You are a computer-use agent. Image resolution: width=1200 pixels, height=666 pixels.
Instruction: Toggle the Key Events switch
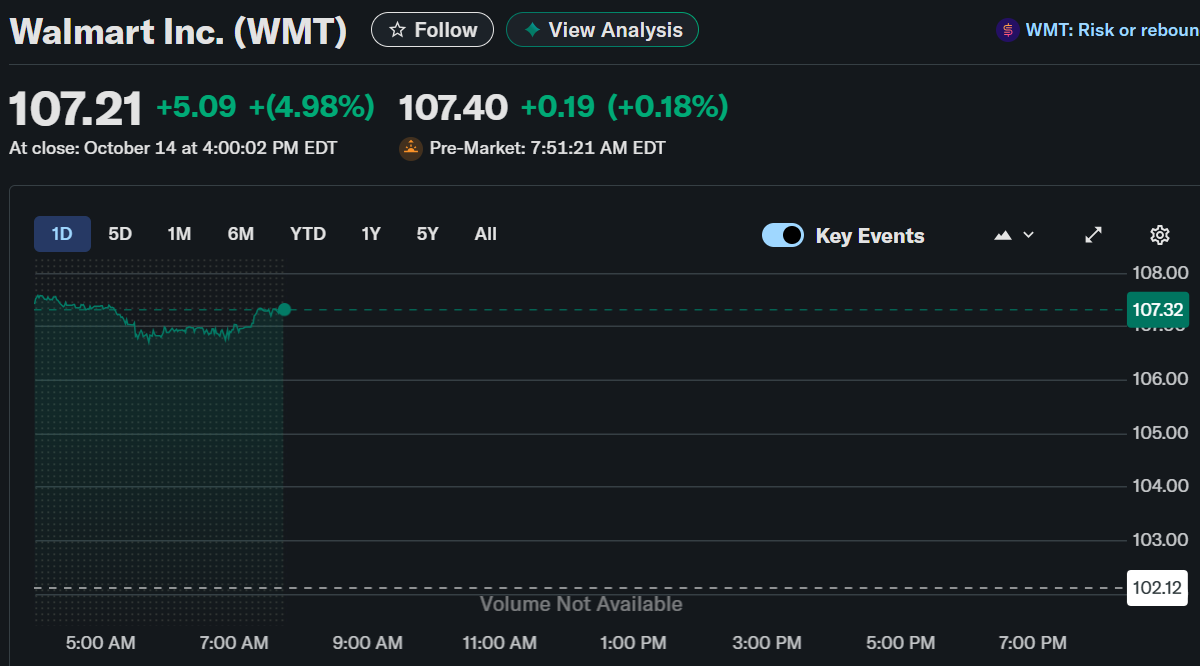[x=782, y=235]
